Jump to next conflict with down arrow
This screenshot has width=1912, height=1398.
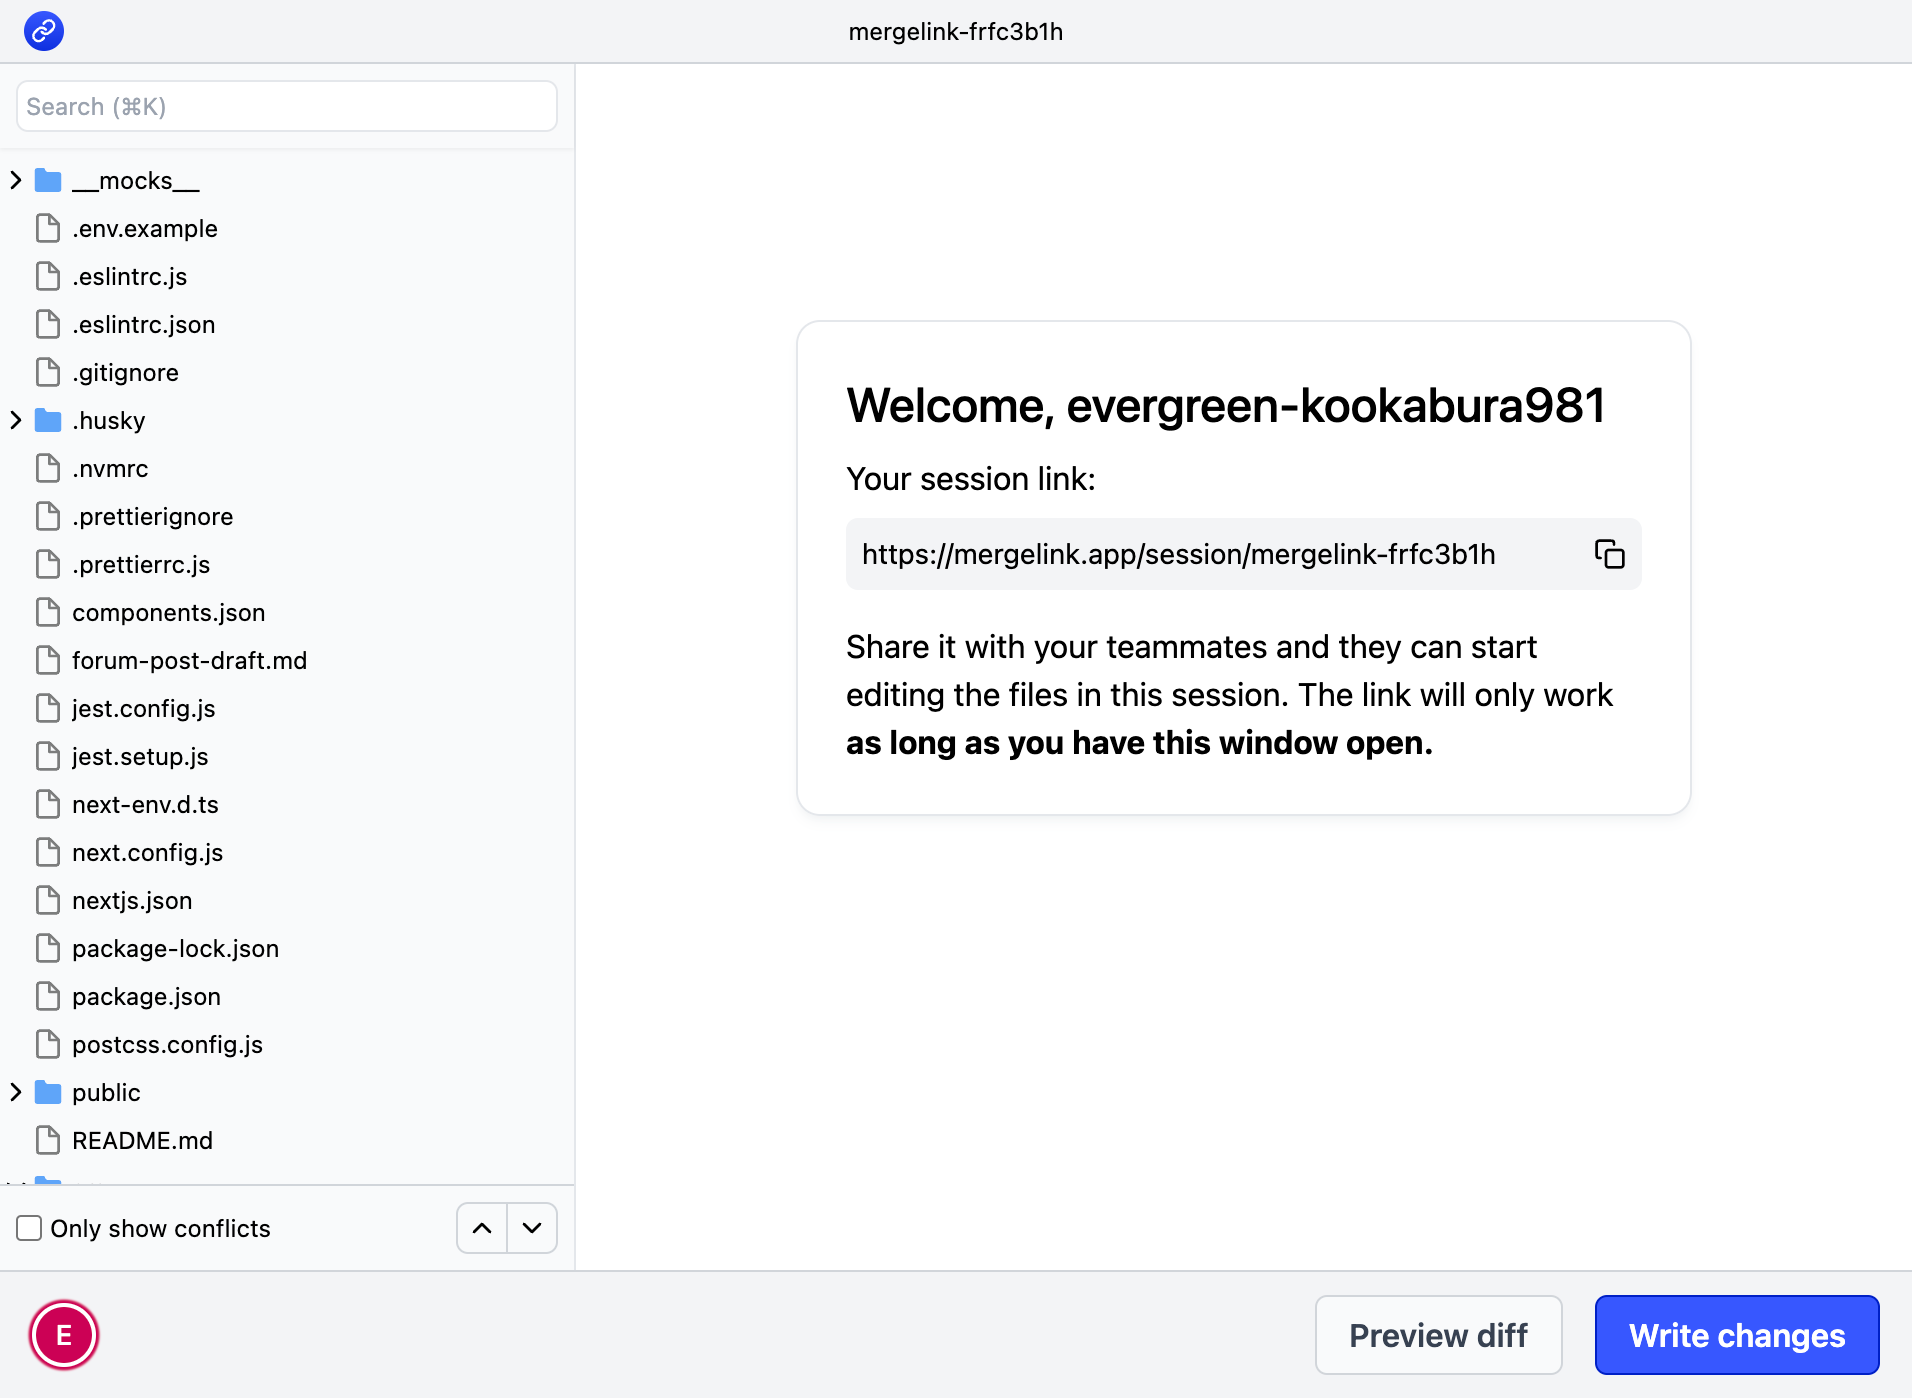point(532,1228)
